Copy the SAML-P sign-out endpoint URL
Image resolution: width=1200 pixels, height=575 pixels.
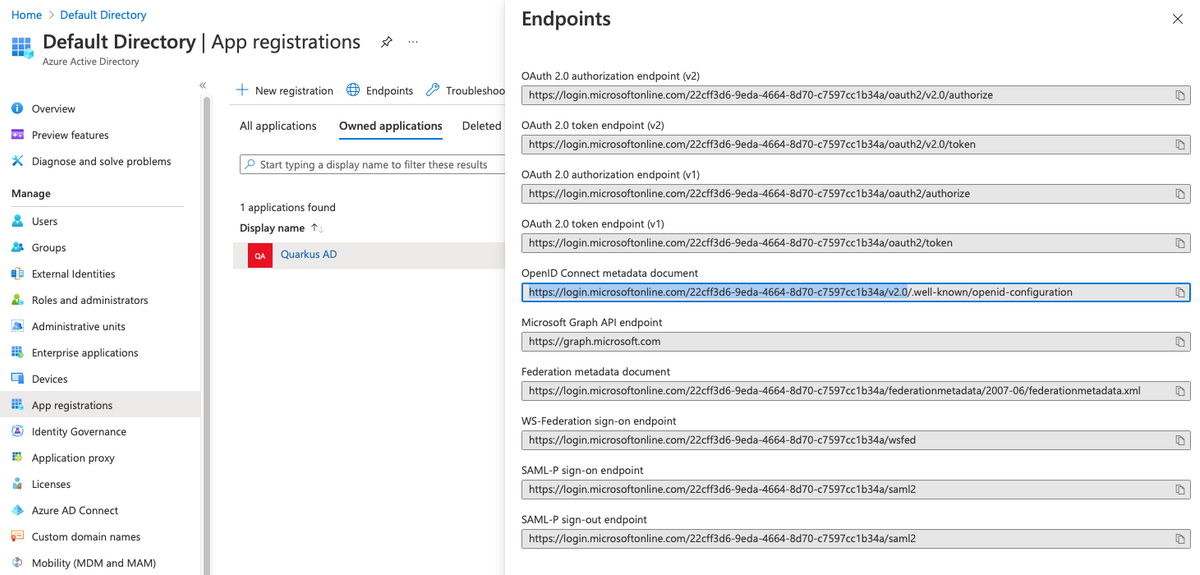click(x=1180, y=538)
